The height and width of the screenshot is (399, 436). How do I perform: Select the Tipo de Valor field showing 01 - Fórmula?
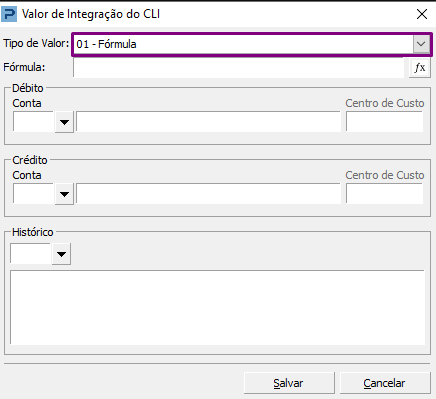click(252, 44)
